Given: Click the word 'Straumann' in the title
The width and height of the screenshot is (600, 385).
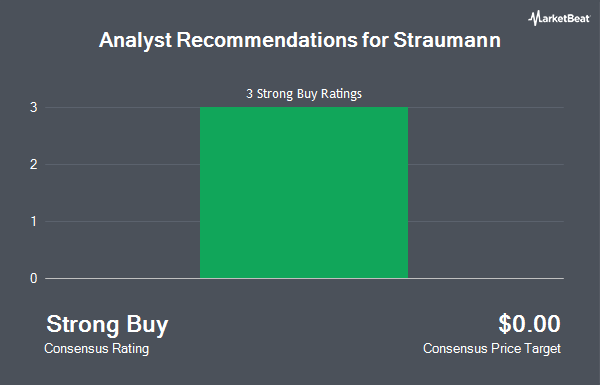Looking at the screenshot, I should (447, 40).
